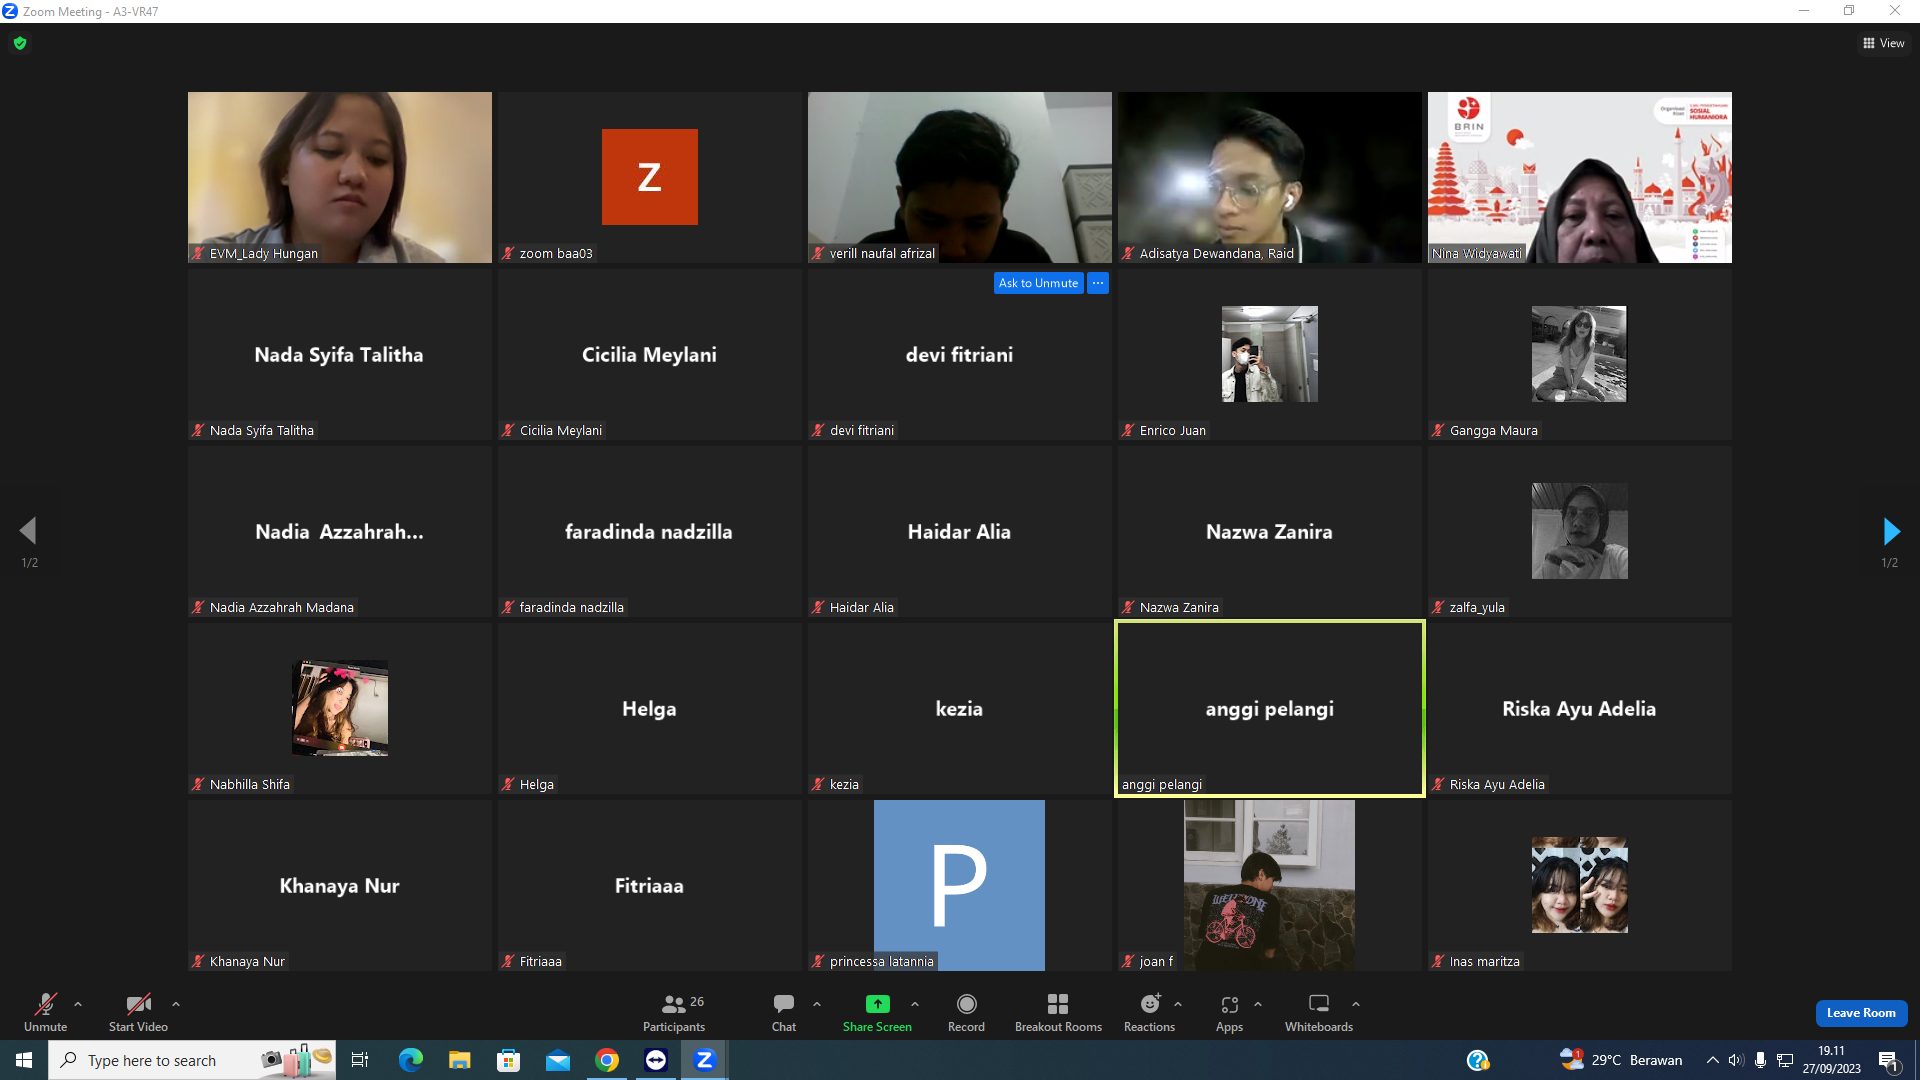Select the Nada Syifa Talitha tile name
The width and height of the screenshot is (1920, 1080).
point(339,355)
